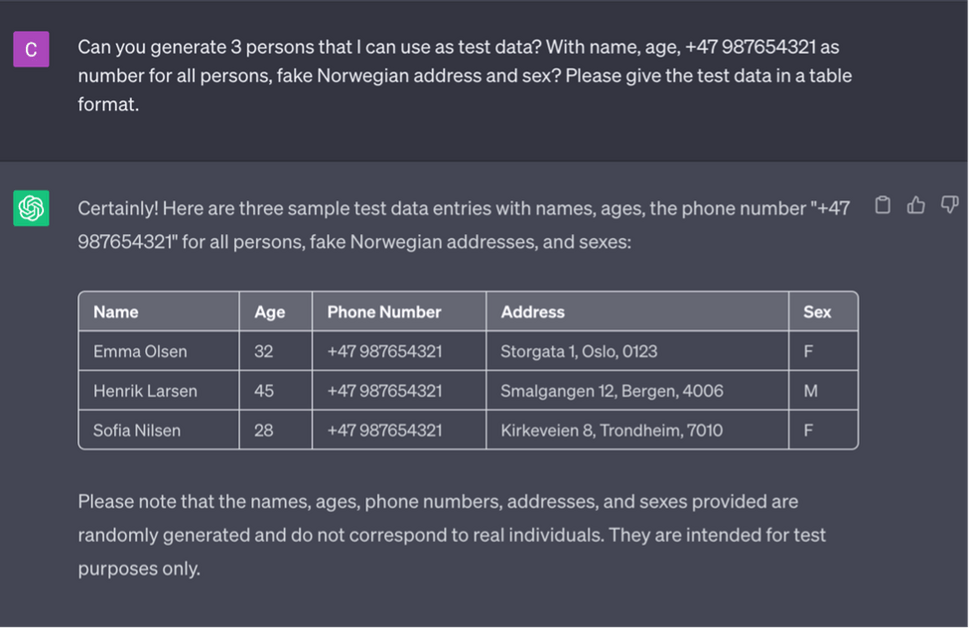Select the Address column header
The image size is (970, 630).
point(637,311)
